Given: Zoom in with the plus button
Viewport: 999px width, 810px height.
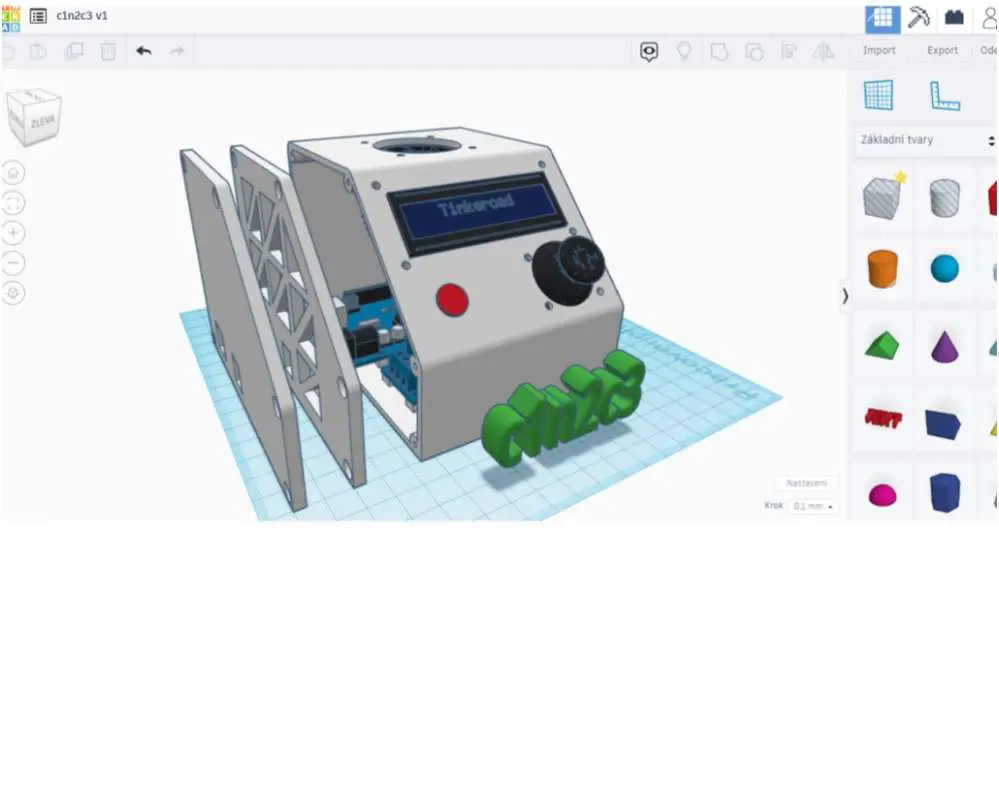Looking at the screenshot, I should (x=13, y=233).
